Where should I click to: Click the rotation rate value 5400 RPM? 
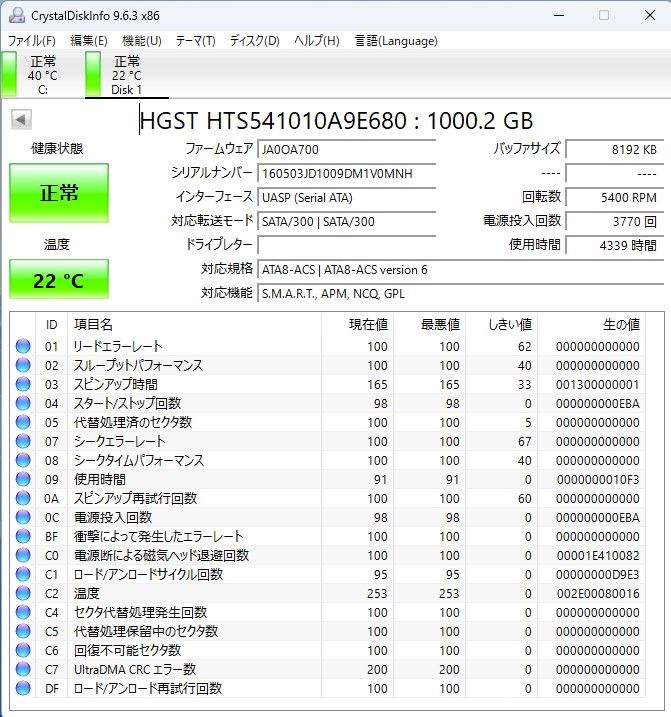[x=615, y=198]
